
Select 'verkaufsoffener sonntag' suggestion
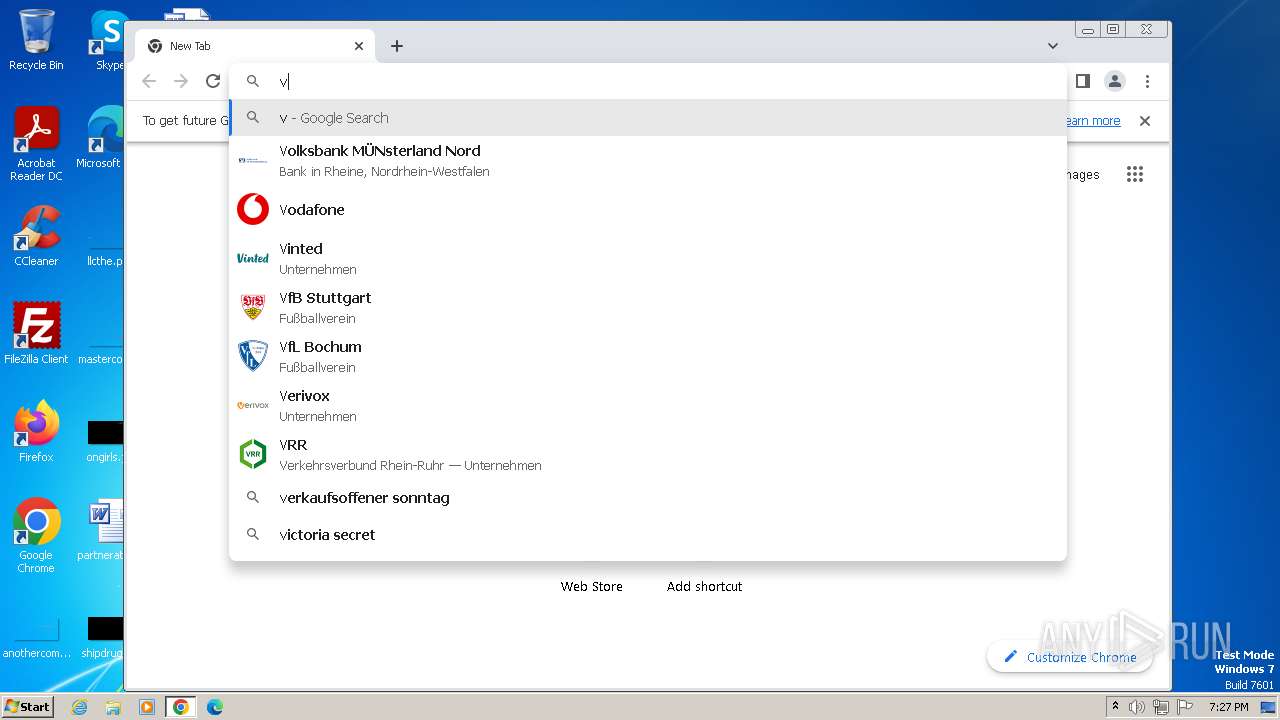[x=648, y=498]
